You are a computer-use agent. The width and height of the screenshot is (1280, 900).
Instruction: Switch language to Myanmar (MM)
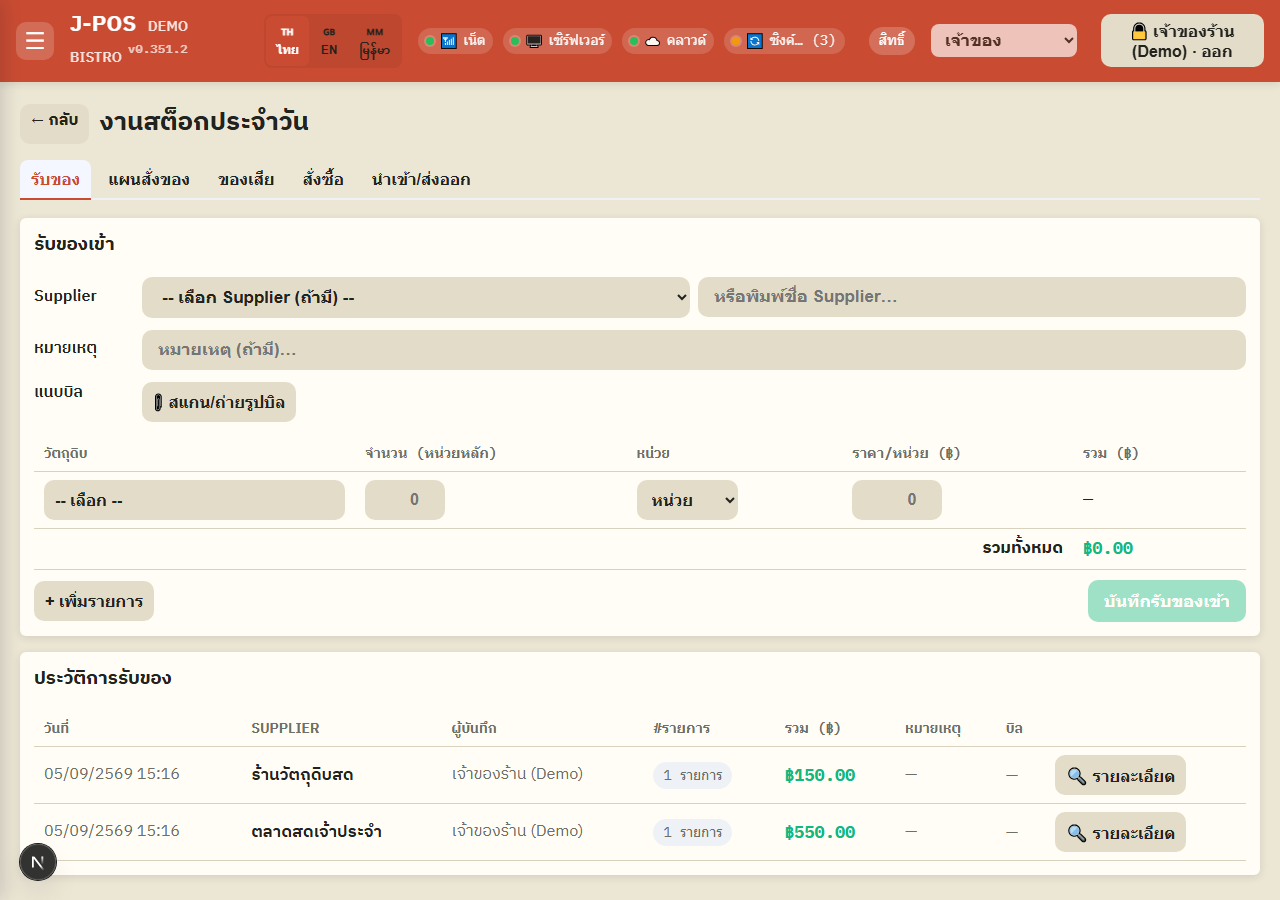(x=375, y=41)
